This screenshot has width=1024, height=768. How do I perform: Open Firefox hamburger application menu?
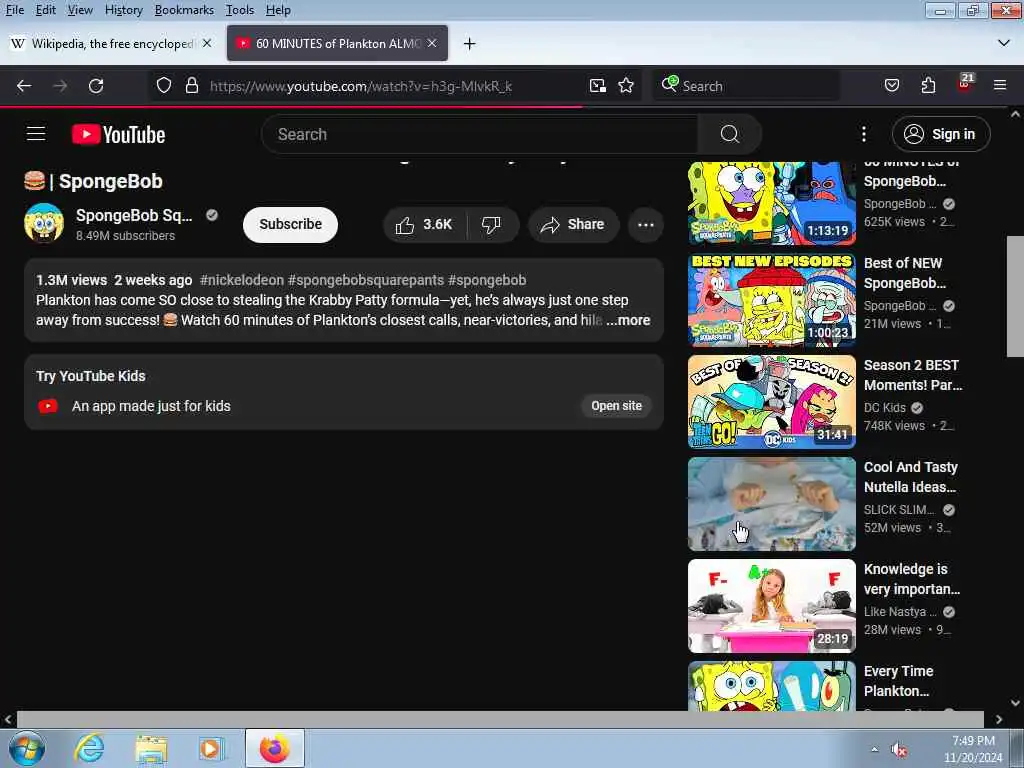(x=1000, y=86)
